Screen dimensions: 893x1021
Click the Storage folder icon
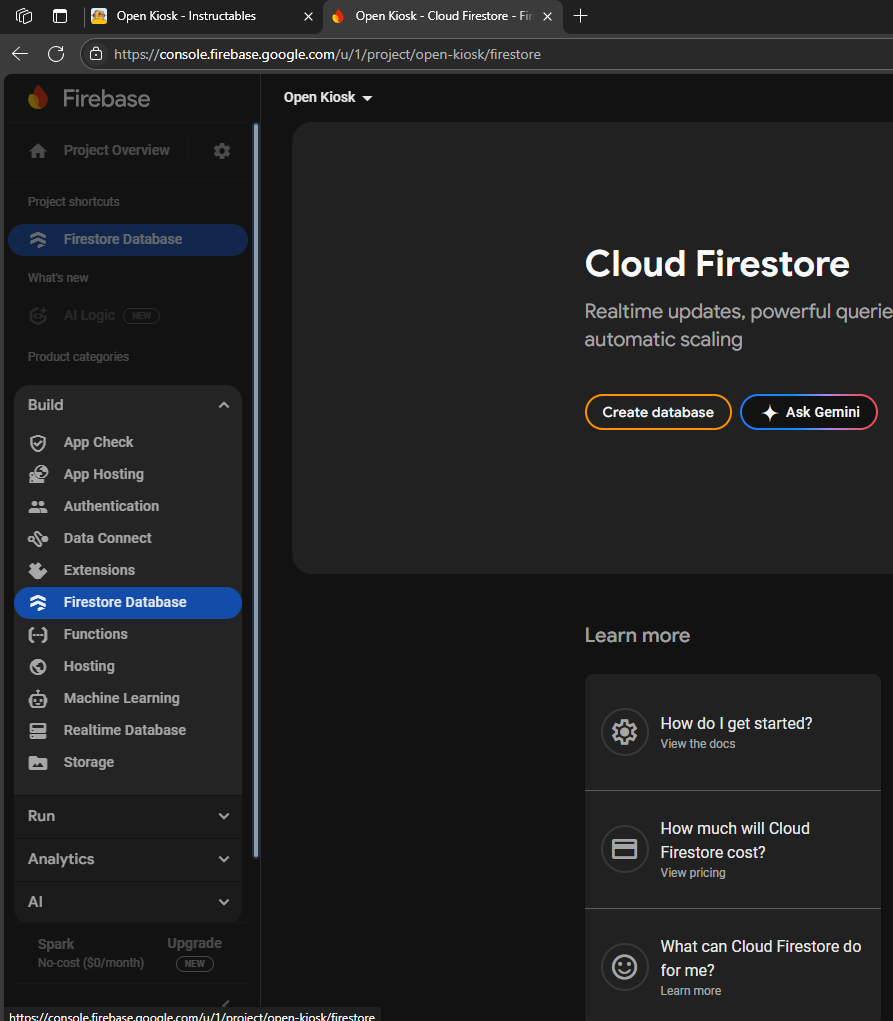pyautogui.click(x=38, y=762)
